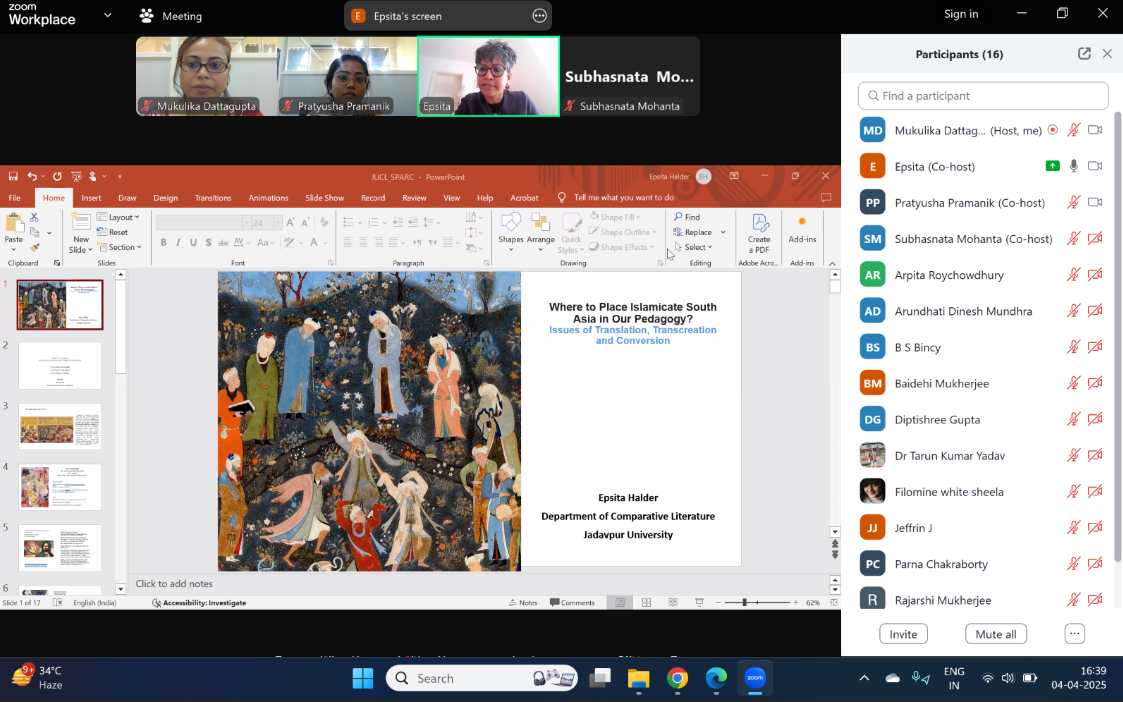Click the Save icon in PowerPoint title bar
1123x702 pixels.
pyautogui.click(x=13, y=176)
